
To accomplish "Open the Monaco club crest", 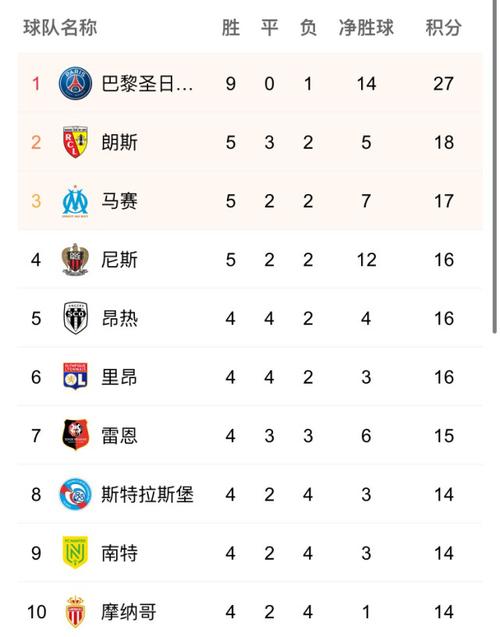I will (75, 612).
